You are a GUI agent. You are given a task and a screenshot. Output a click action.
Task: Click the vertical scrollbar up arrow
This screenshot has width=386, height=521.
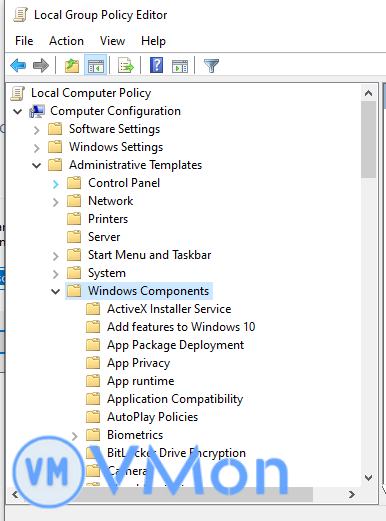(368, 93)
